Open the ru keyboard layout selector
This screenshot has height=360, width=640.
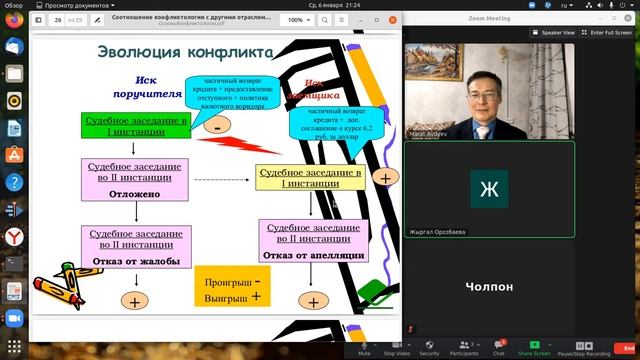pyautogui.click(x=567, y=5)
